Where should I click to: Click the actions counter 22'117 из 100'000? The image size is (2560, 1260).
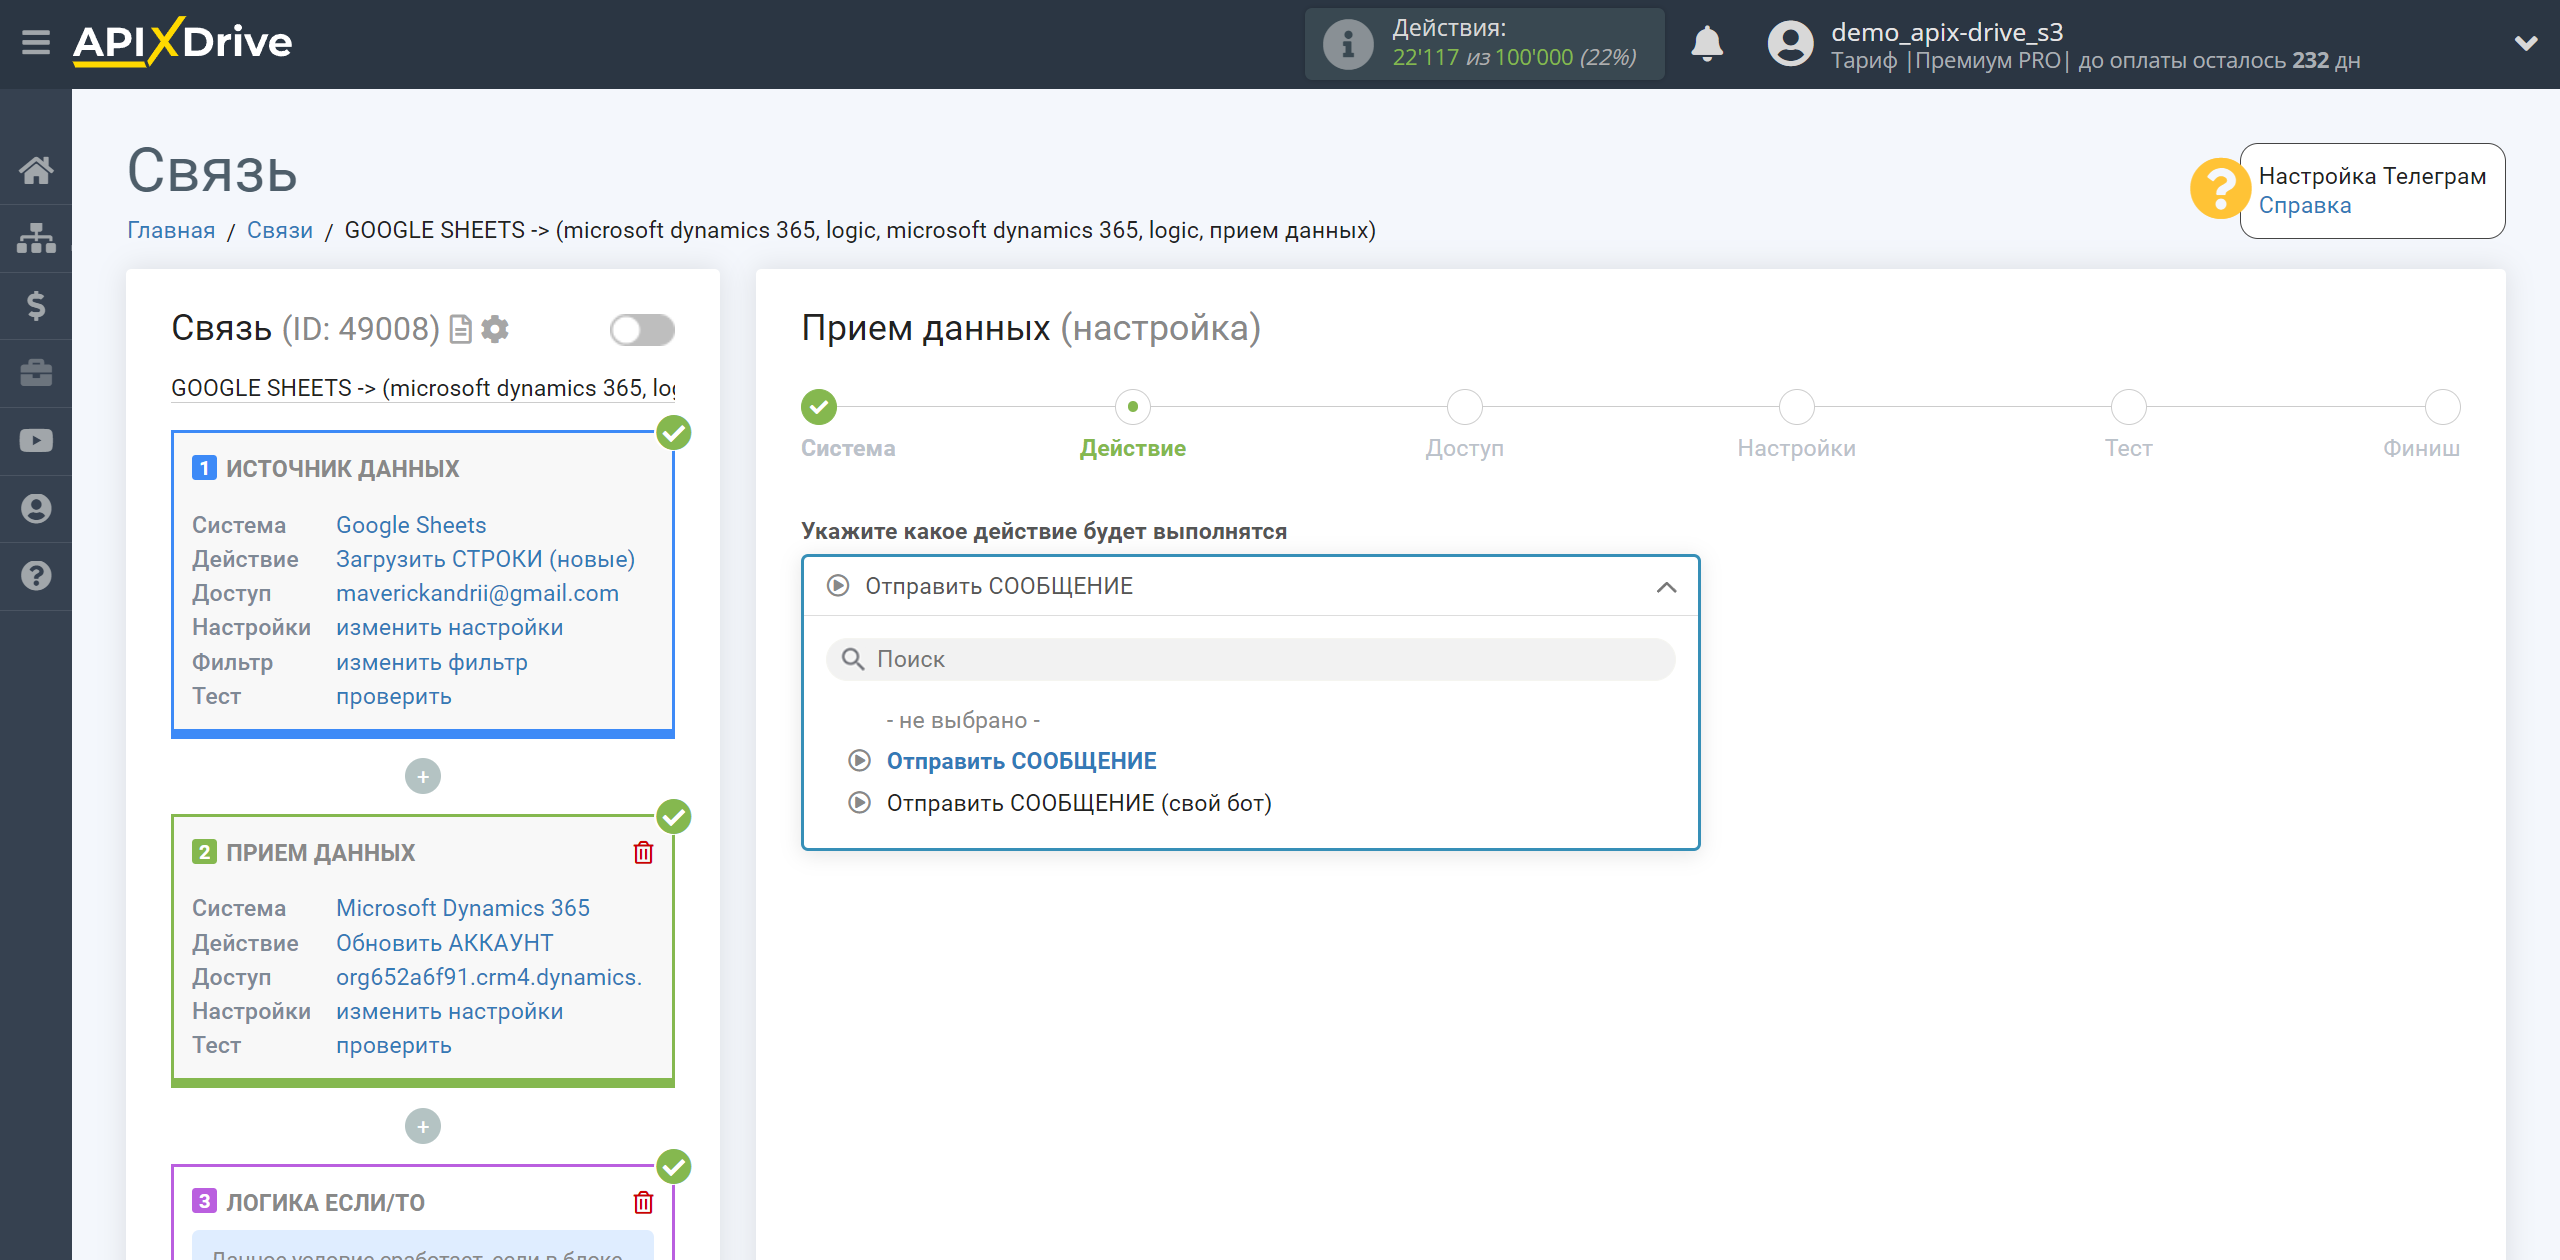click(x=1514, y=58)
